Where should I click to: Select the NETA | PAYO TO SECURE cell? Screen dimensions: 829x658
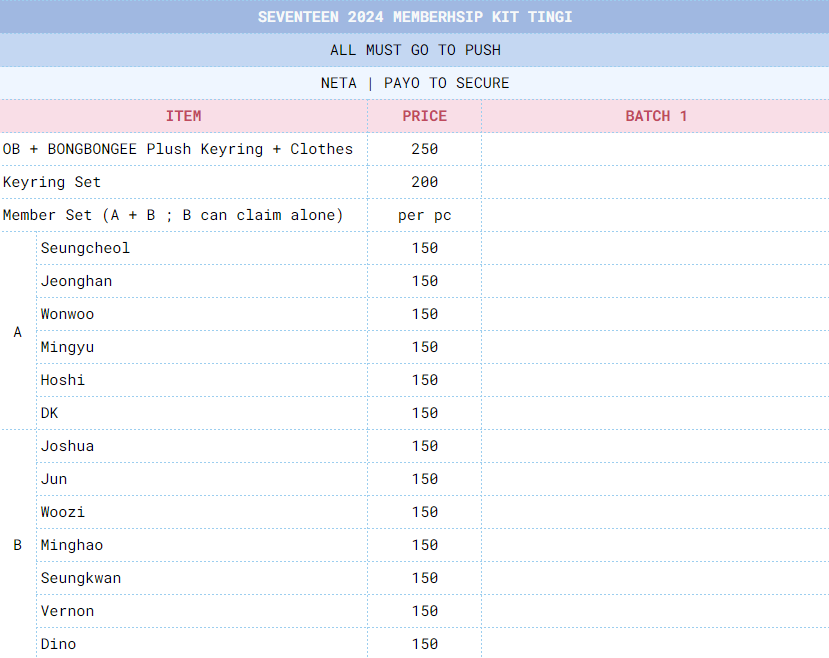[x=414, y=83]
